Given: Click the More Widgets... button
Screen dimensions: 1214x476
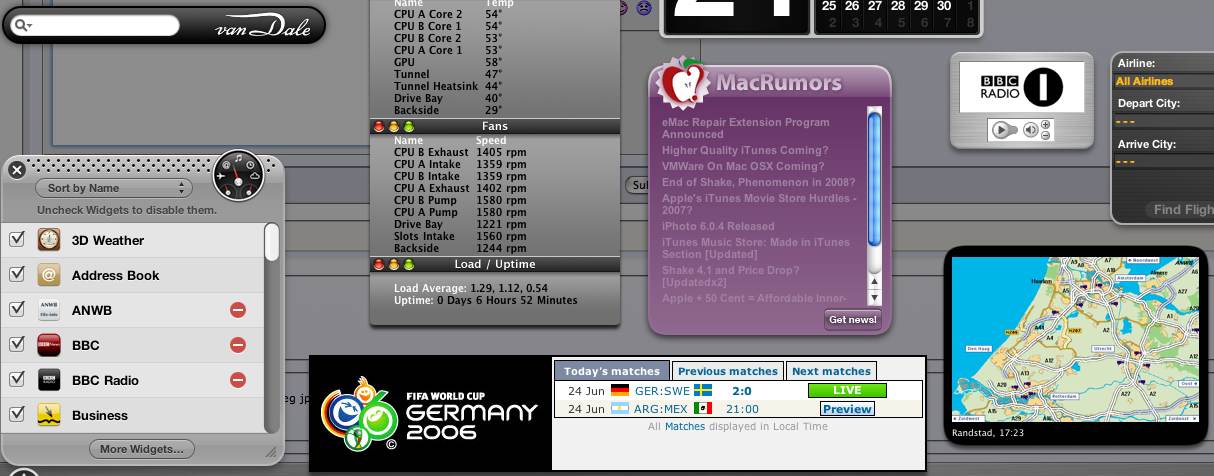Looking at the screenshot, I should click(x=142, y=449).
